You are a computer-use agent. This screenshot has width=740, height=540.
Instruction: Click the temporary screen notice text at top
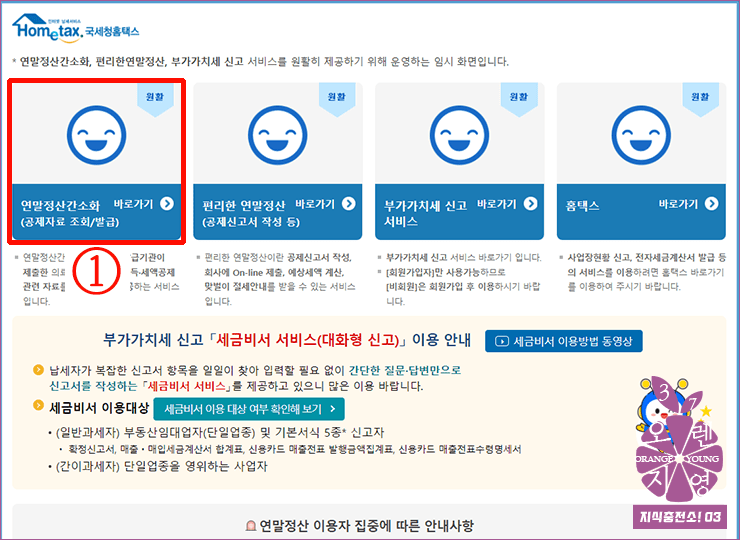[261, 61]
